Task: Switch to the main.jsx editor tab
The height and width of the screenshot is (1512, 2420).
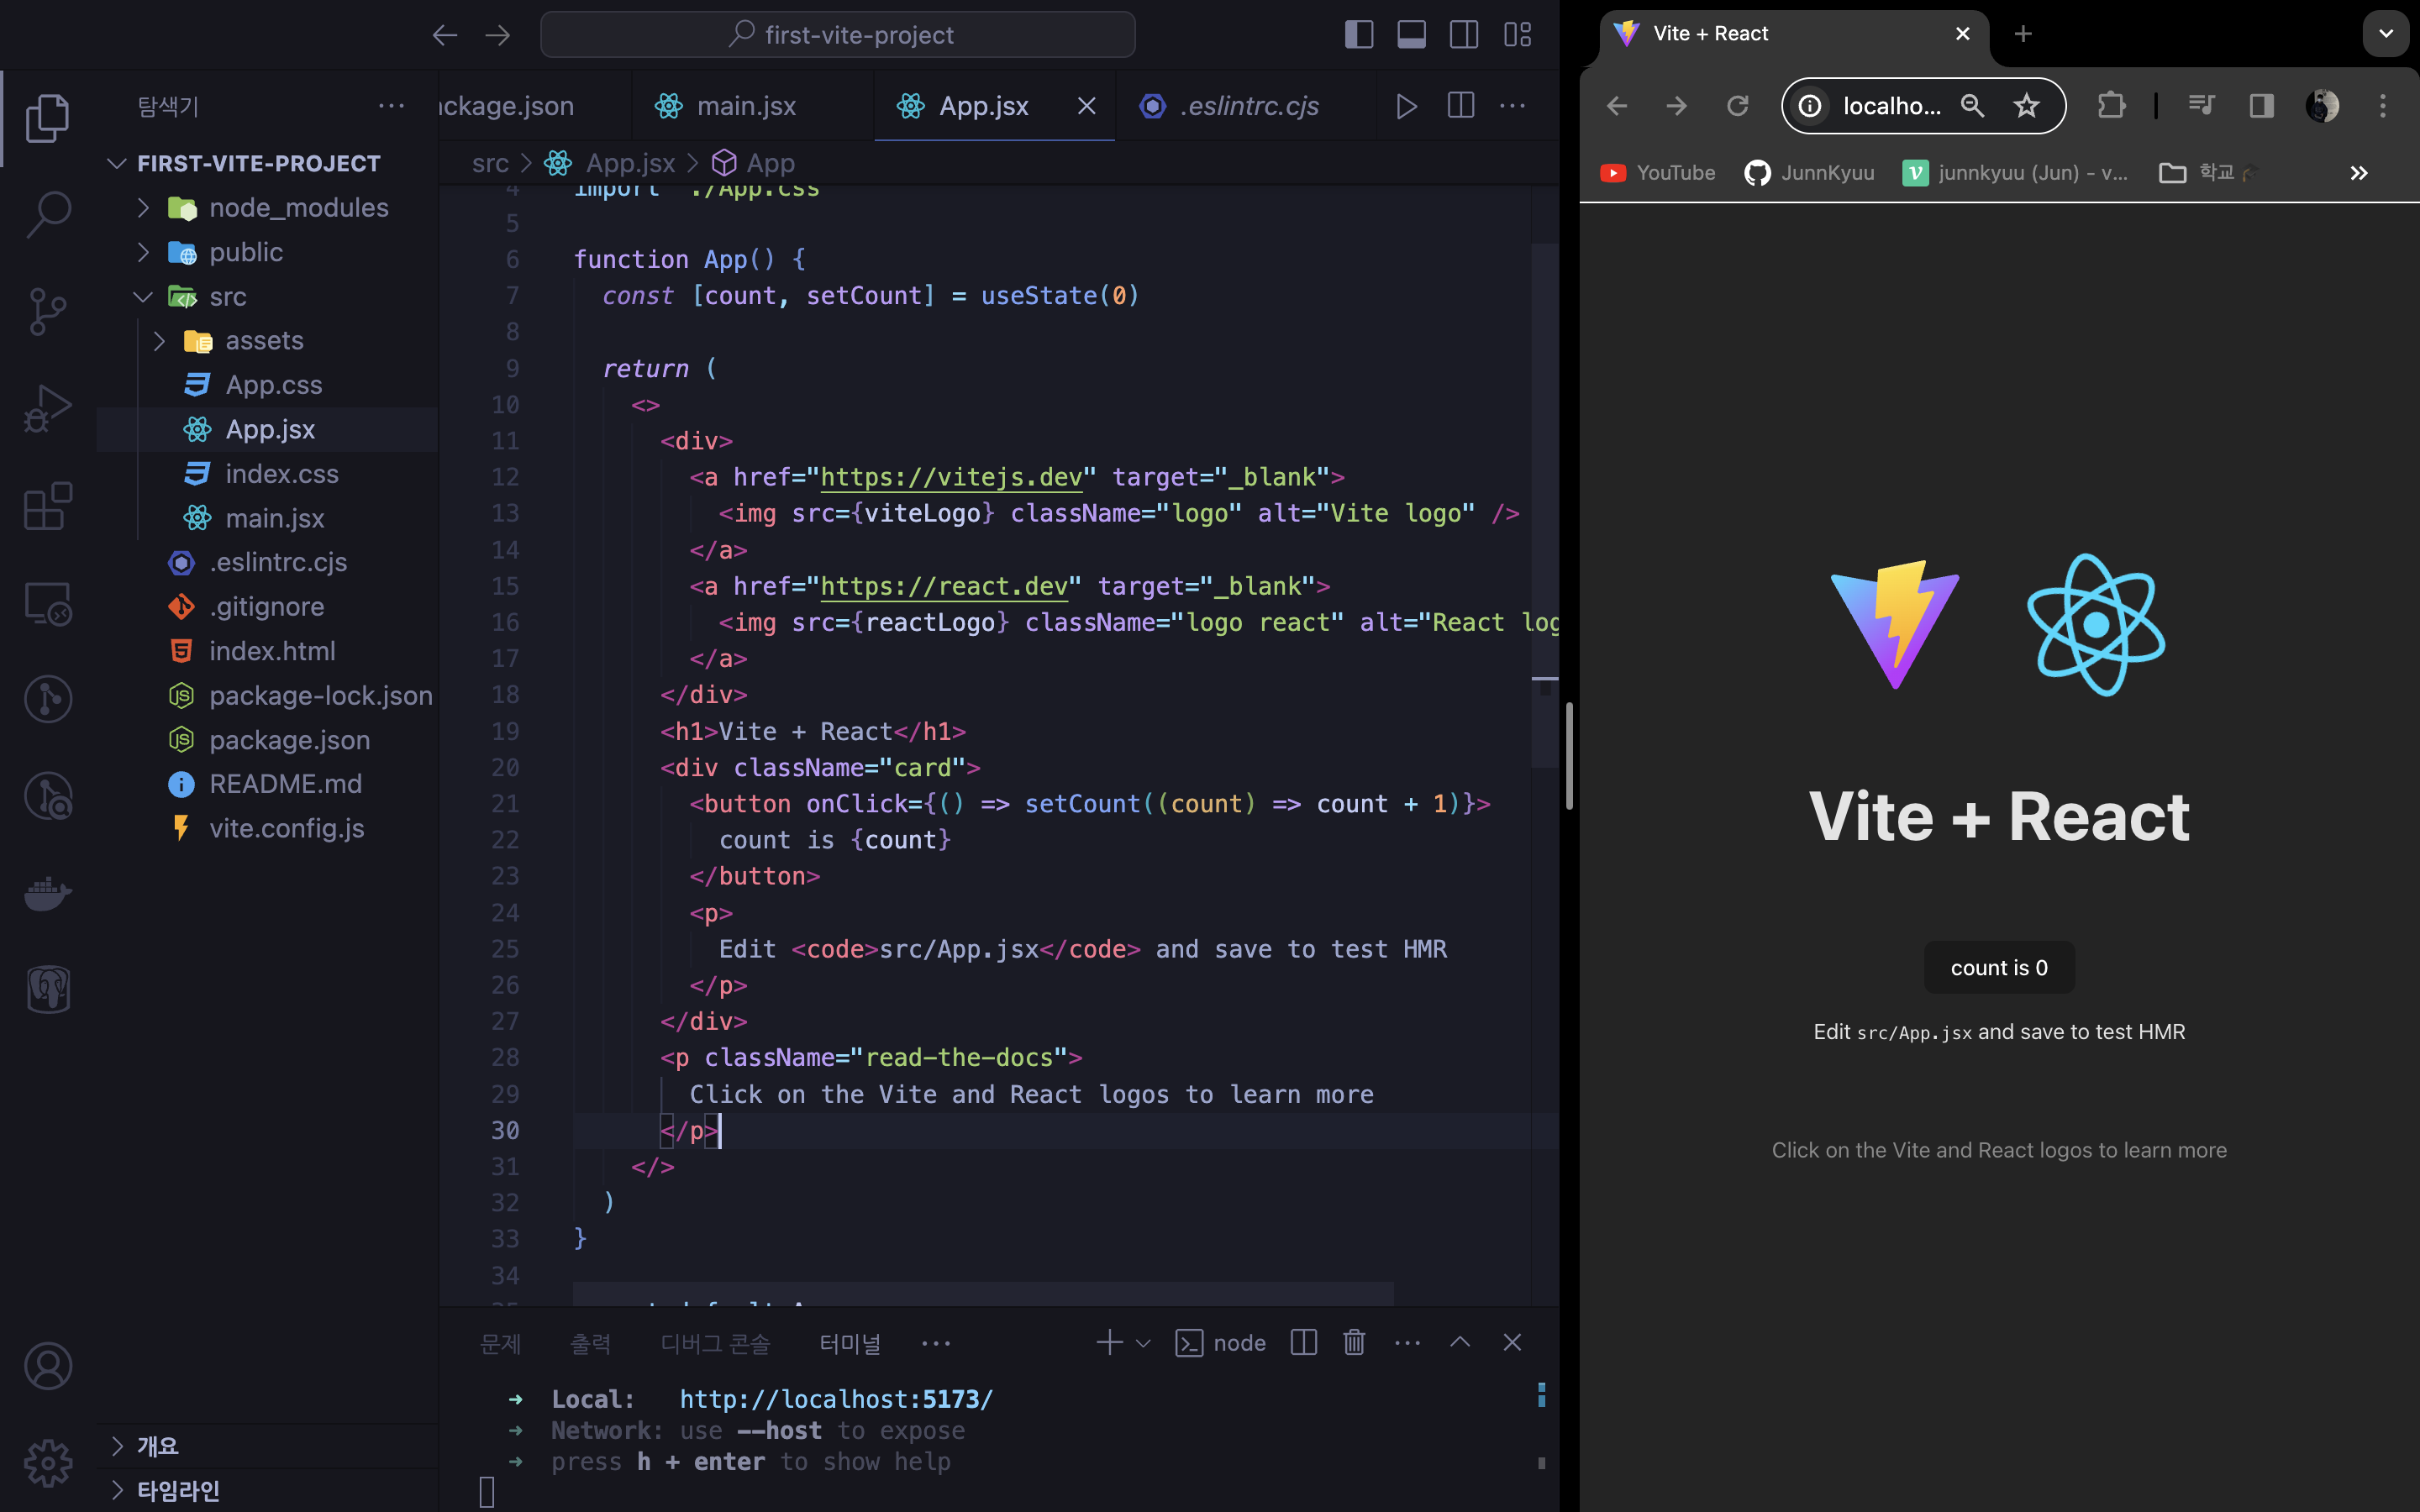Action: pyautogui.click(x=745, y=106)
